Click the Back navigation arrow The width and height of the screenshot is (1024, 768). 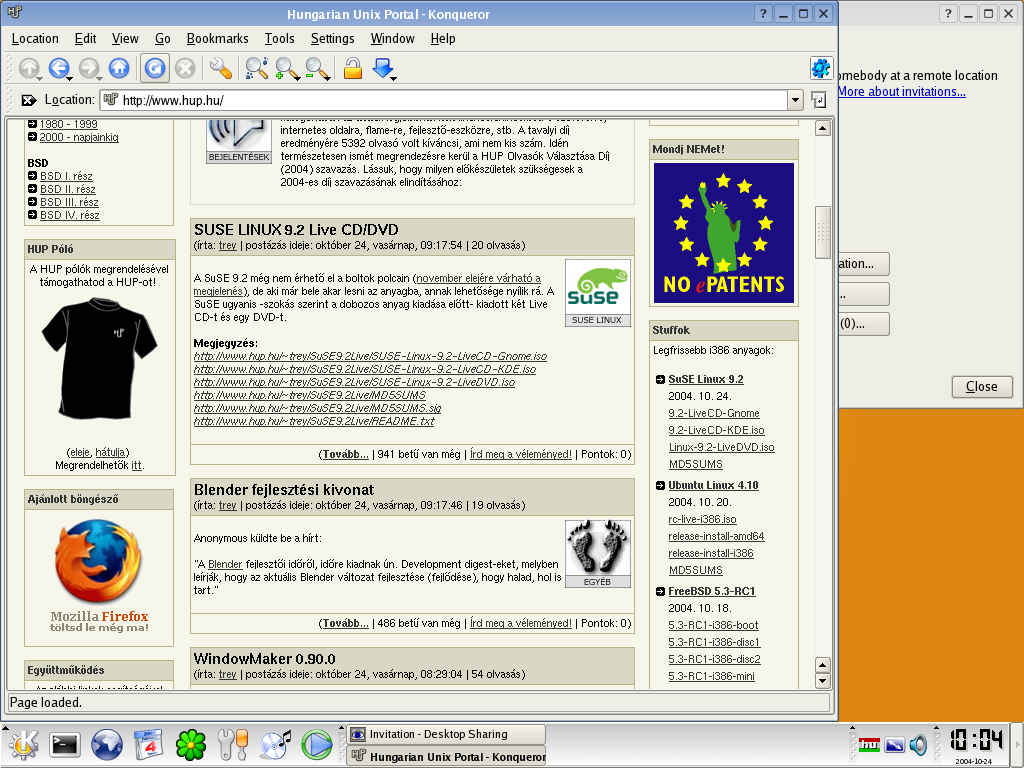coord(59,68)
